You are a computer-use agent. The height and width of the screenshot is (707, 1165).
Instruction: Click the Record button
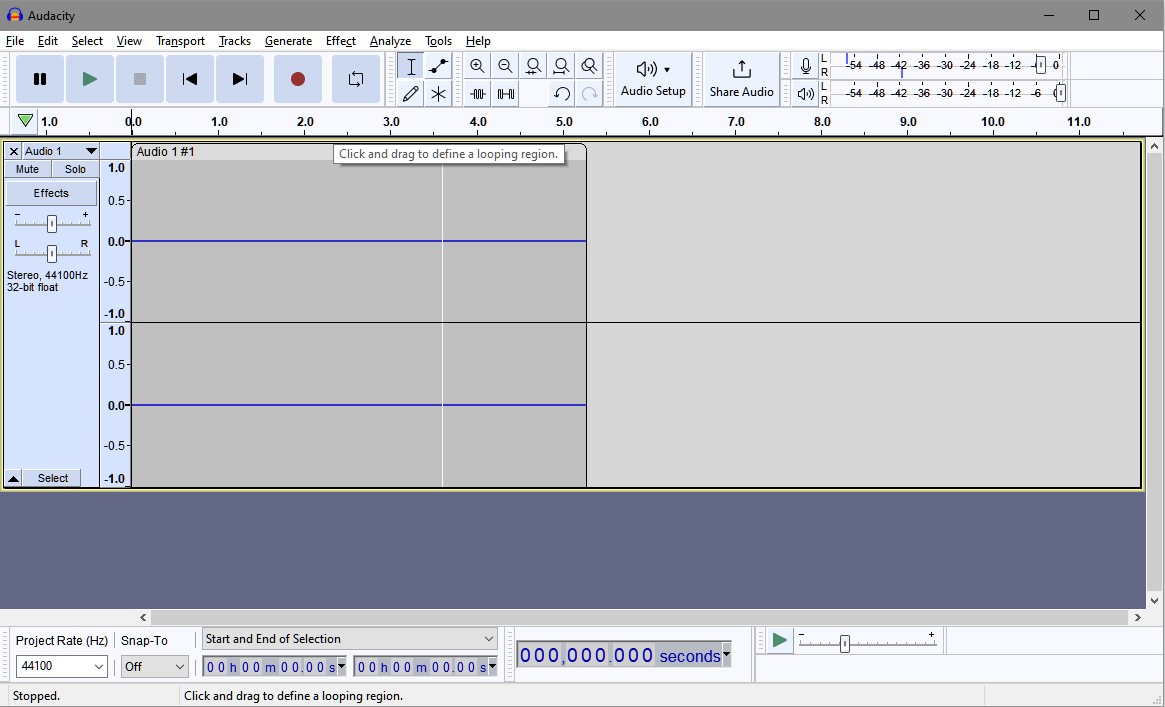(x=297, y=79)
